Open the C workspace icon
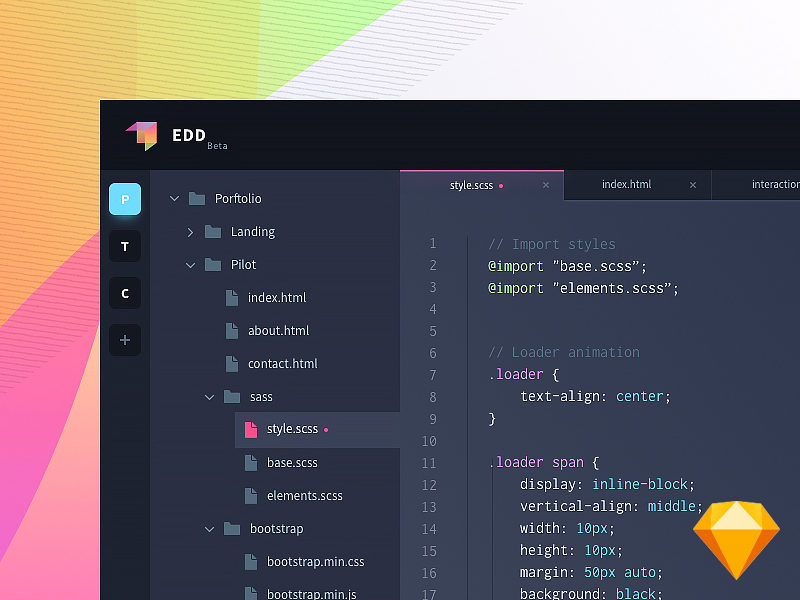 [x=125, y=293]
